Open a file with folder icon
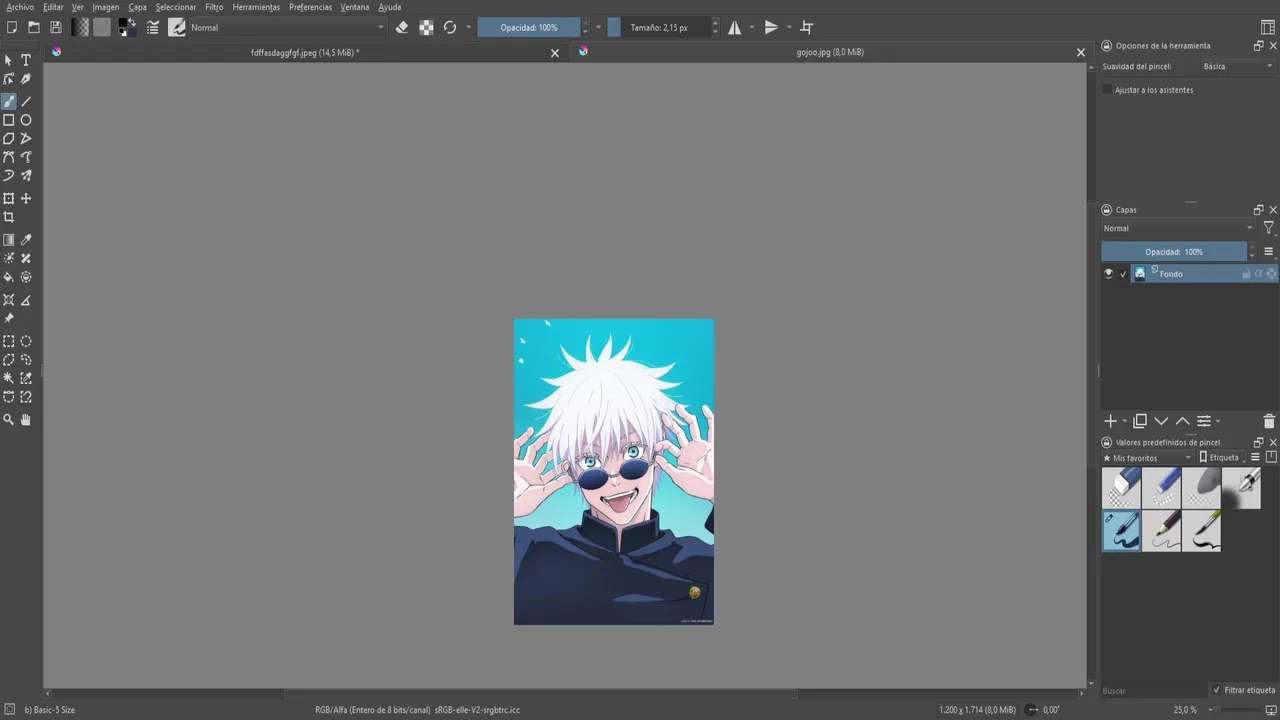This screenshot has width=1280, height=720. 34,28
